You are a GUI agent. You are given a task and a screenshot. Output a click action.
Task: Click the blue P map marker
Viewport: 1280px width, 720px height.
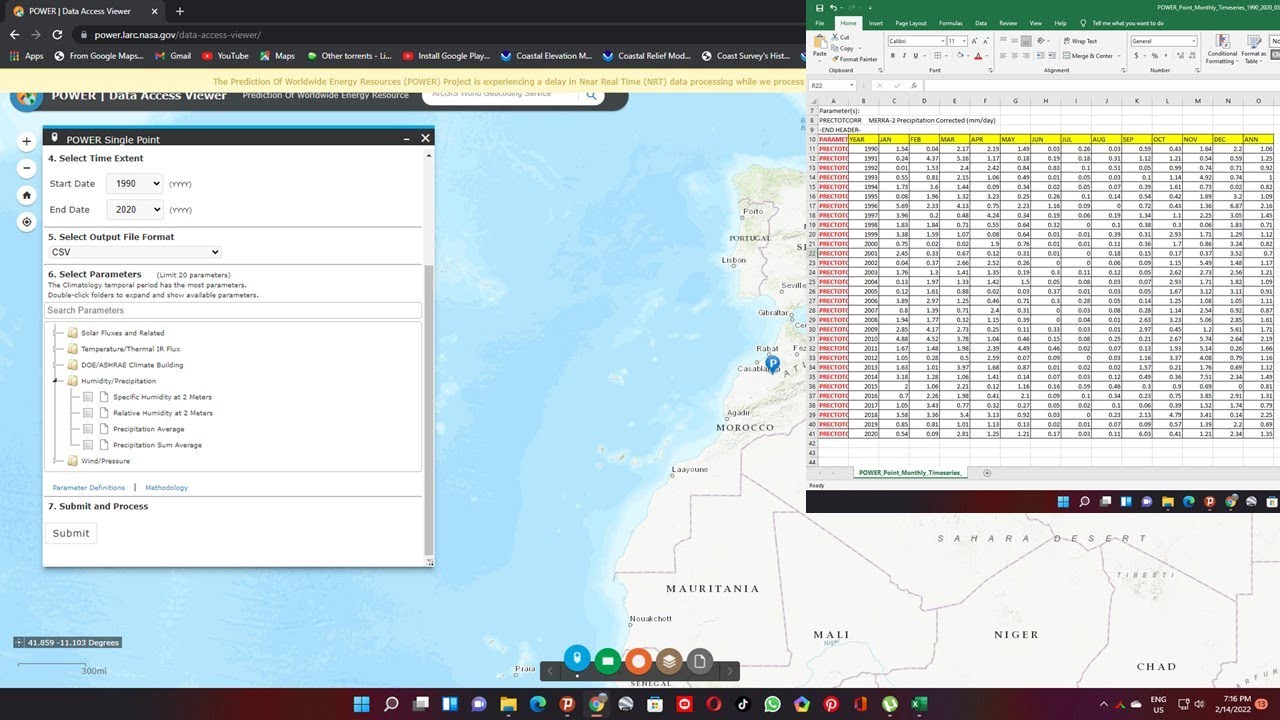[772, 365]
